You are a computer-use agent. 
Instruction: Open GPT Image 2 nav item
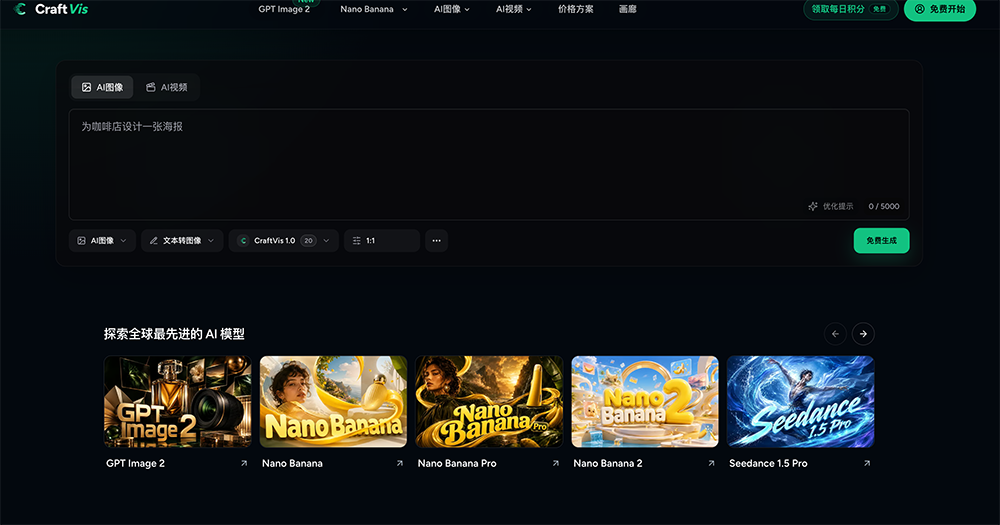point(284,9)
